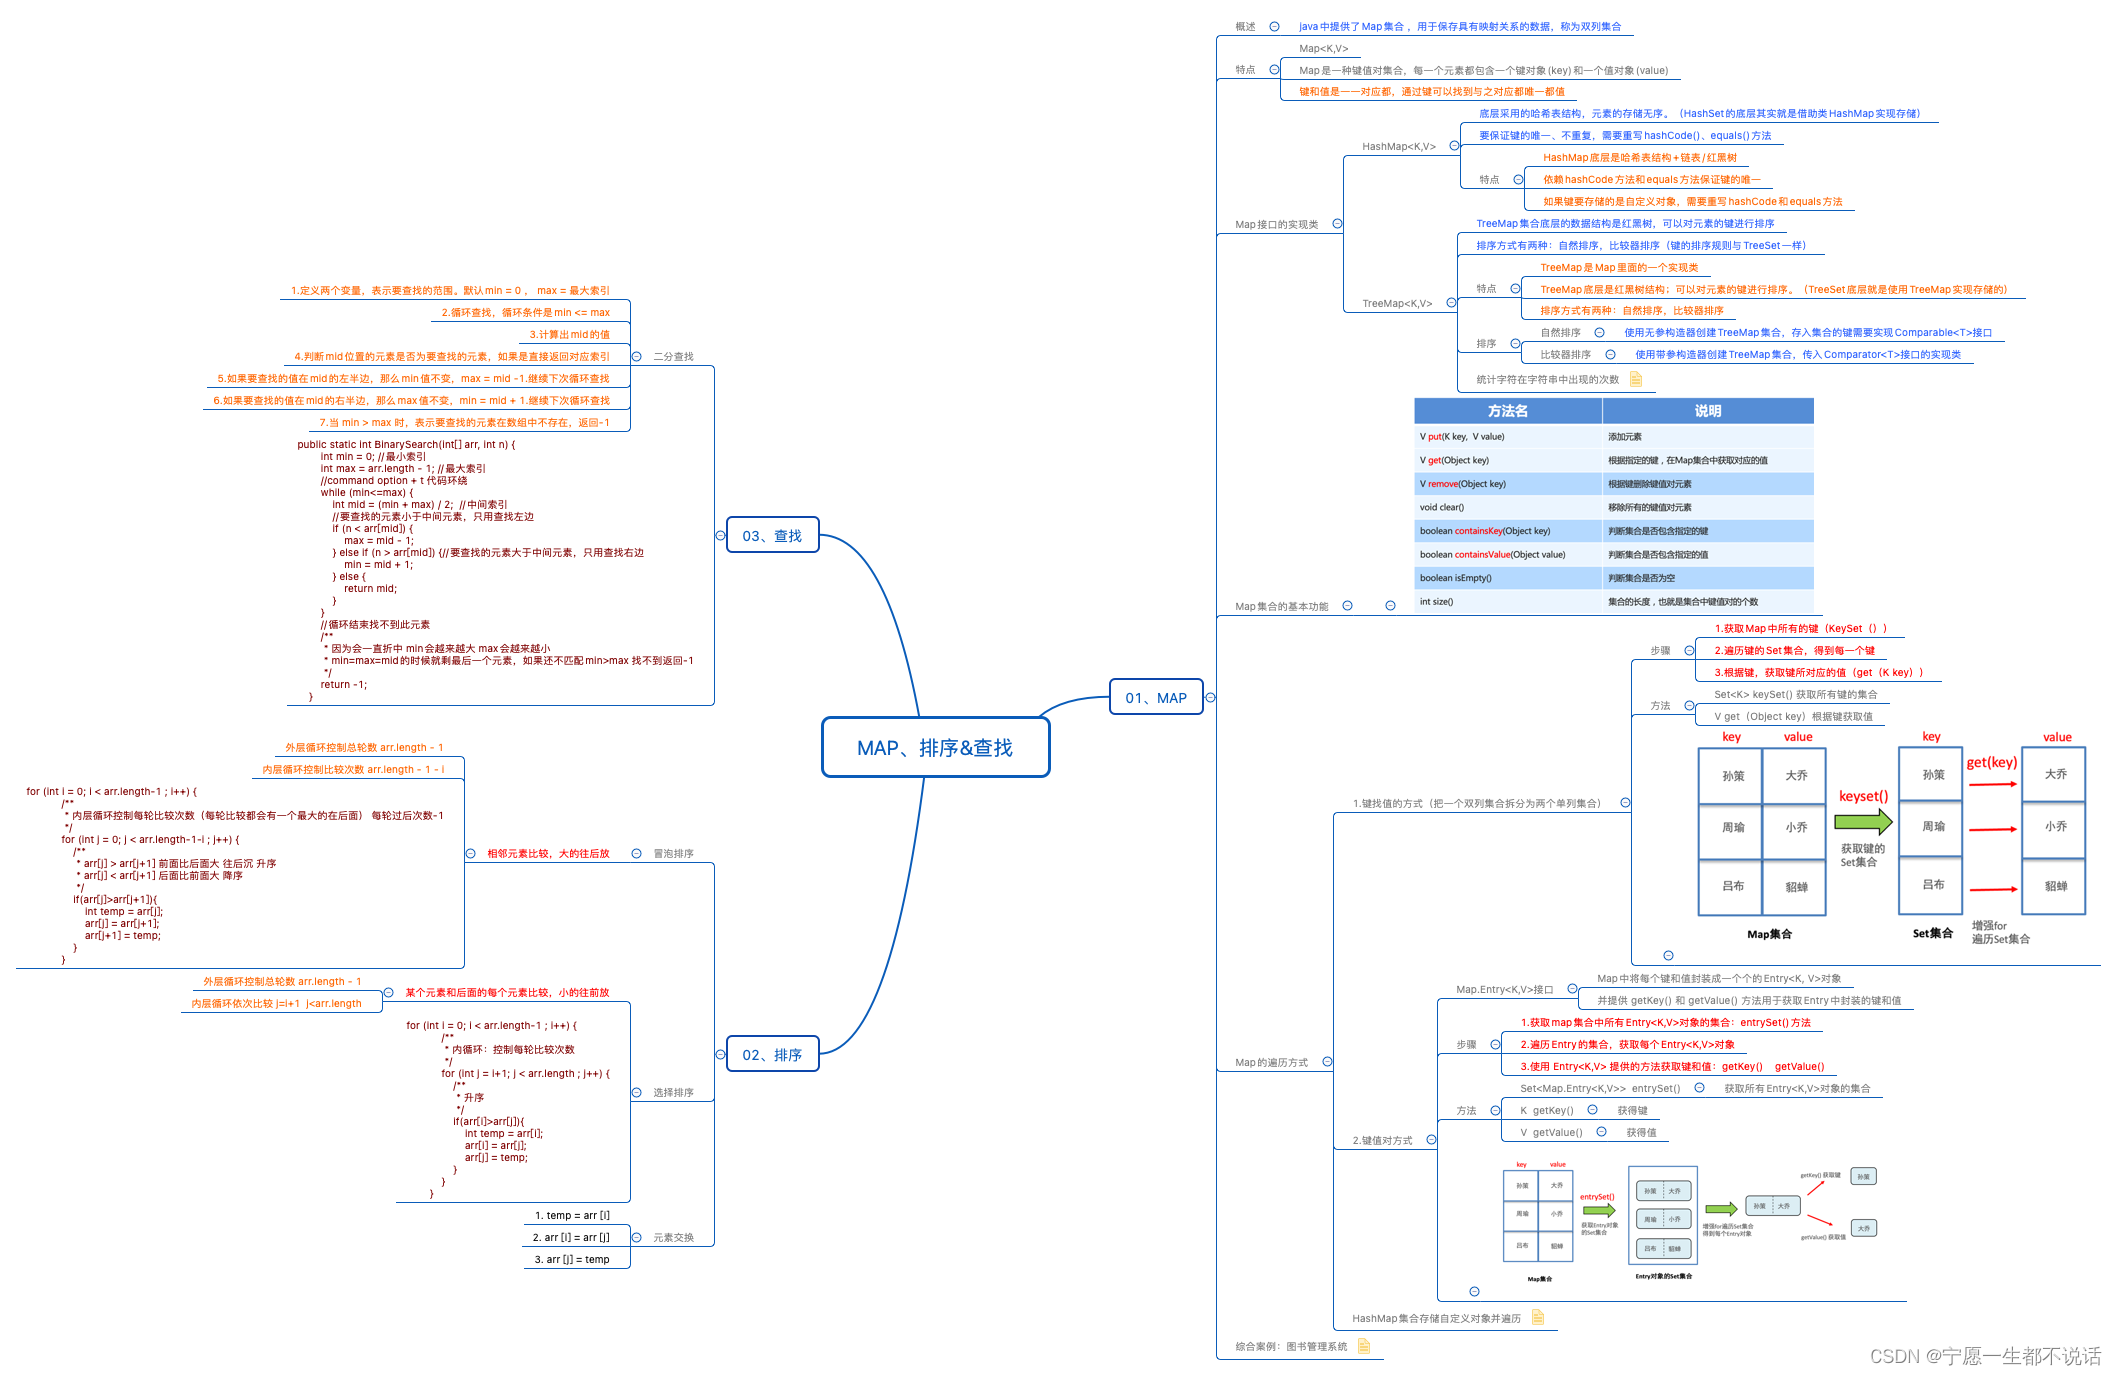Image resolution: width=2117 pixels, height=1375 pixels.
Task: Click node 内层循环依次比较 j=i+1 j<arr.length
Action: click(x=277, y=1003)
